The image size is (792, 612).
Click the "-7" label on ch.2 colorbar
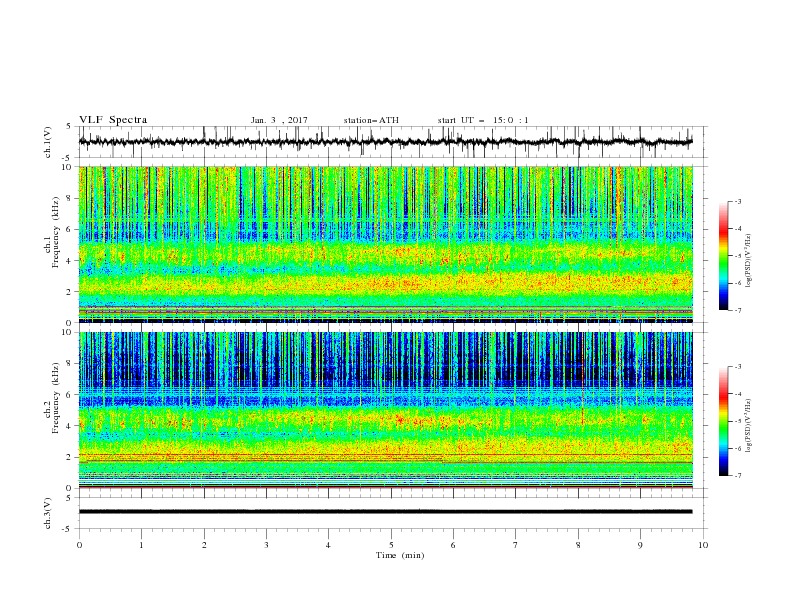pos(737,476)
